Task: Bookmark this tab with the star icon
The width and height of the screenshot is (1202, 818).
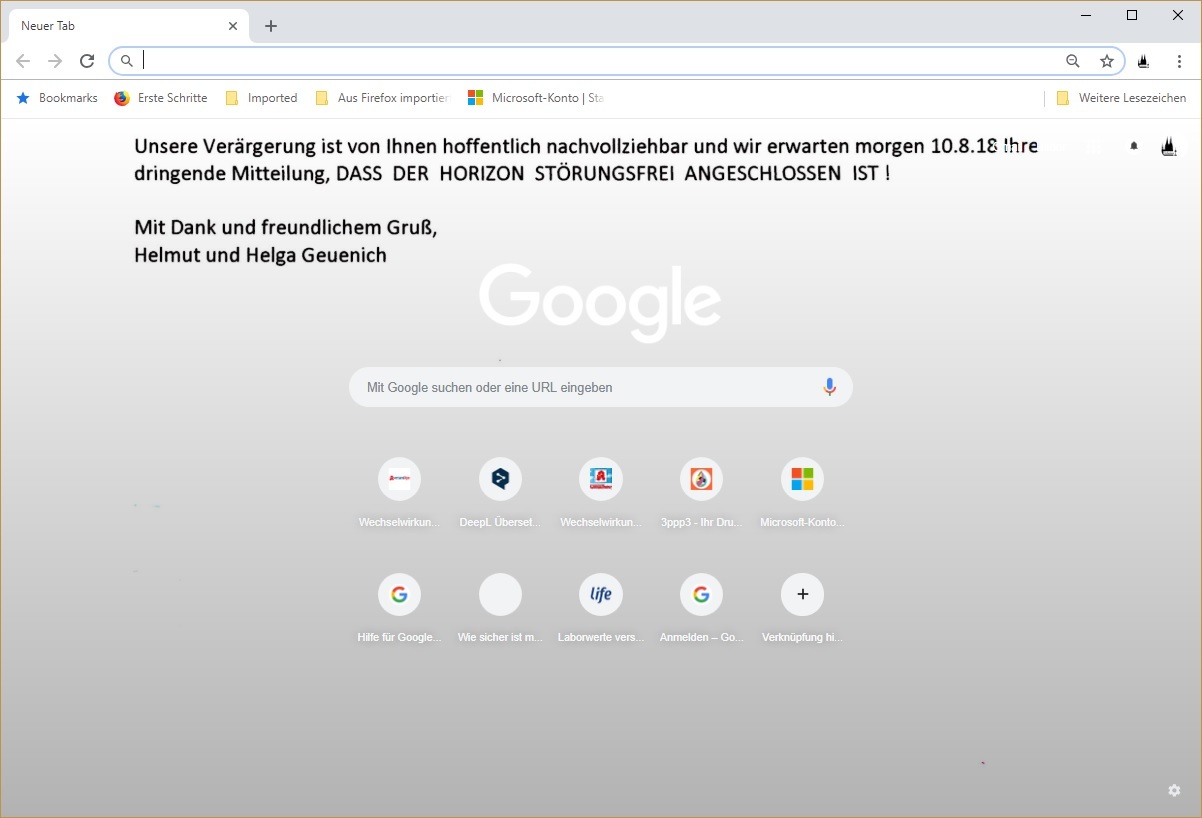Action: tap(1107, 61)
